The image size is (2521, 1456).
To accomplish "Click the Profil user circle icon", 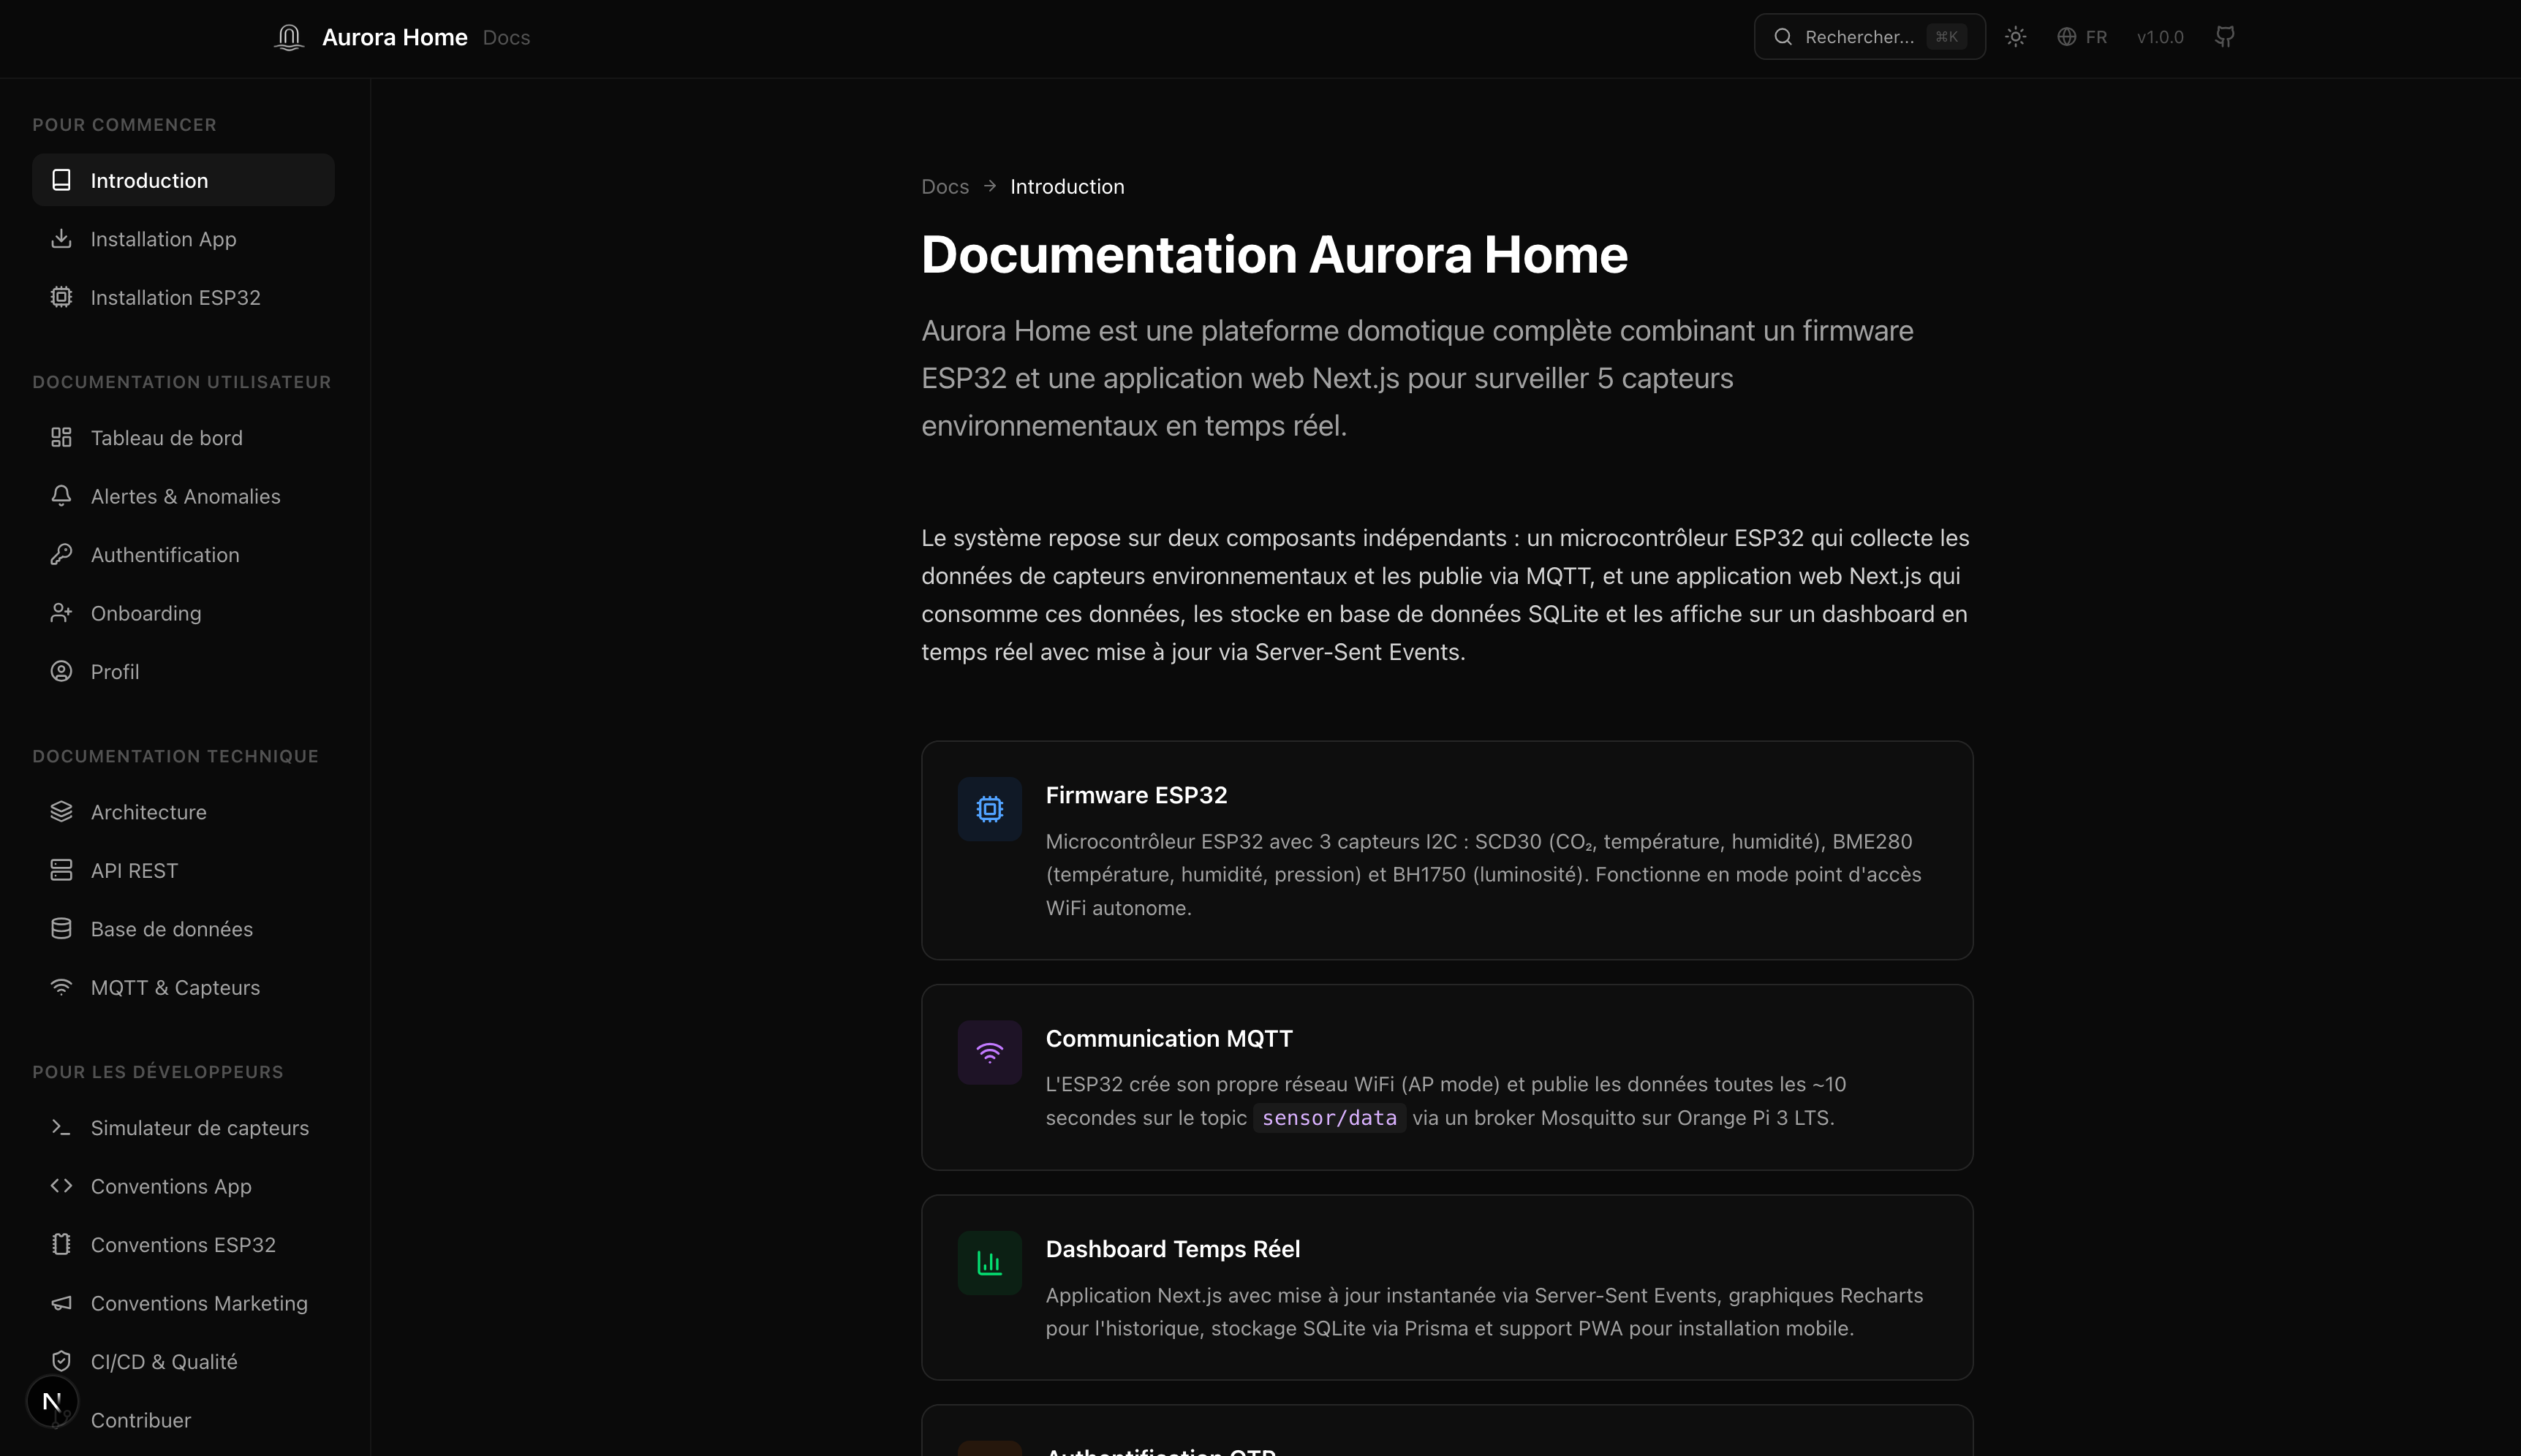I will point(61,672).
